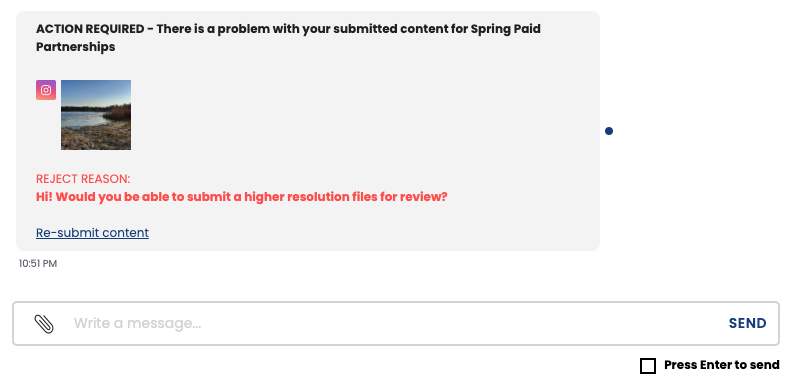Click the shoreline grass in the photo
This screenshot has width=789, height=382.
tap(96, 136)
